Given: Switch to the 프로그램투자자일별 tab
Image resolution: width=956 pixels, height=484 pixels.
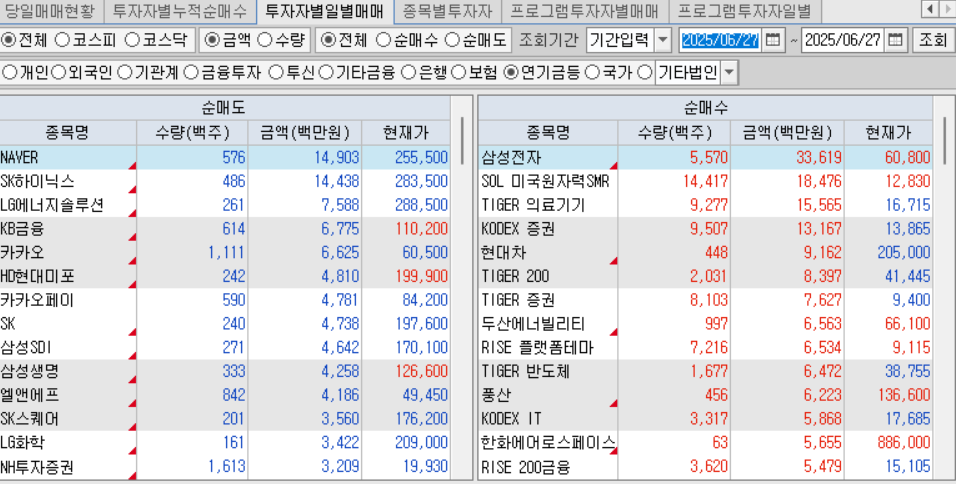Looking at the screenshot, I should click(x=744, y=10).
